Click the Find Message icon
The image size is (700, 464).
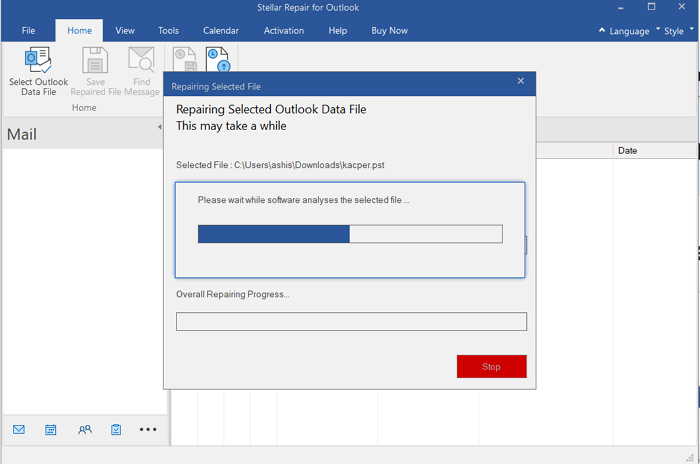pyautogui.click(x=142, y=60)
